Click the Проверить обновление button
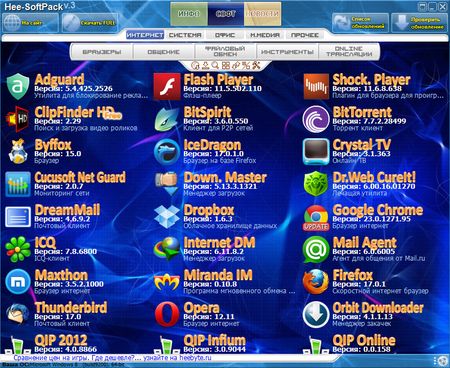 click(419, 23)
